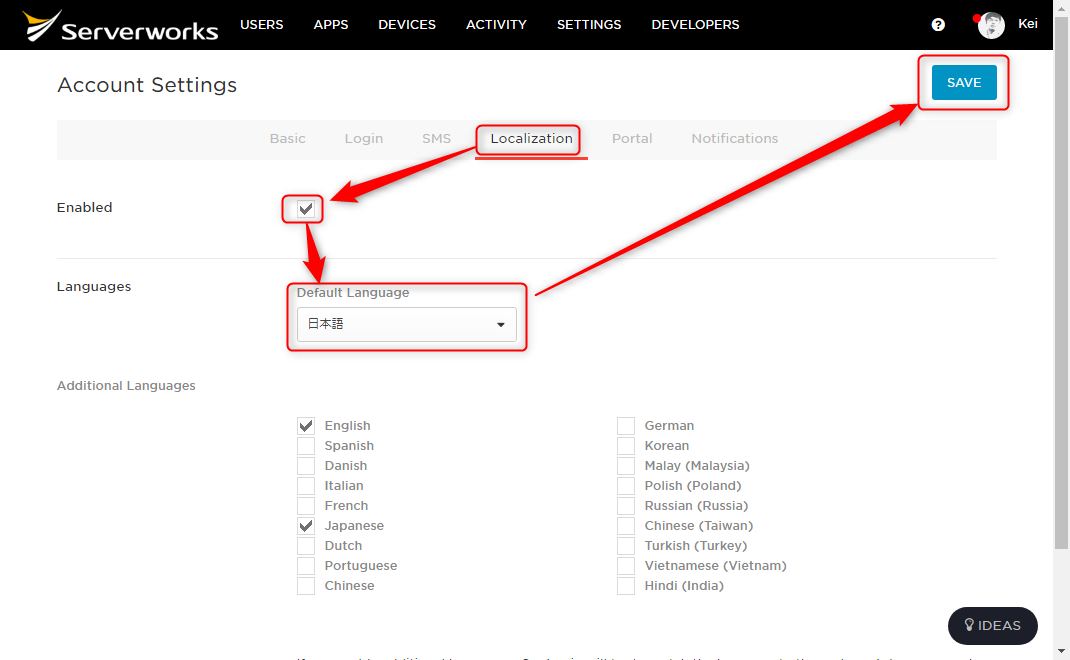Uncheck the English language checkbox
1070x660 pixels.
[x=306, y=426]
